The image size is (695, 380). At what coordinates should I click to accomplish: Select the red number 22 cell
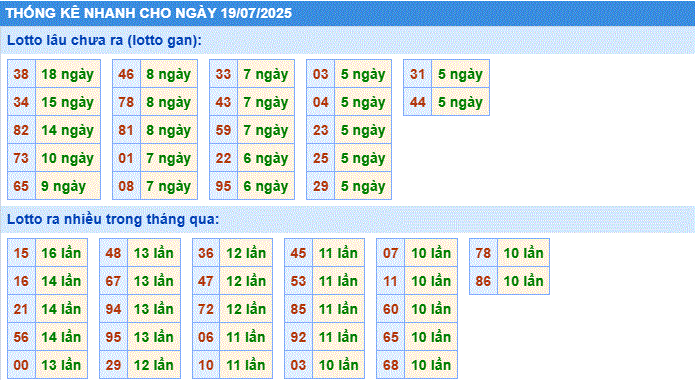coord(223,158)
